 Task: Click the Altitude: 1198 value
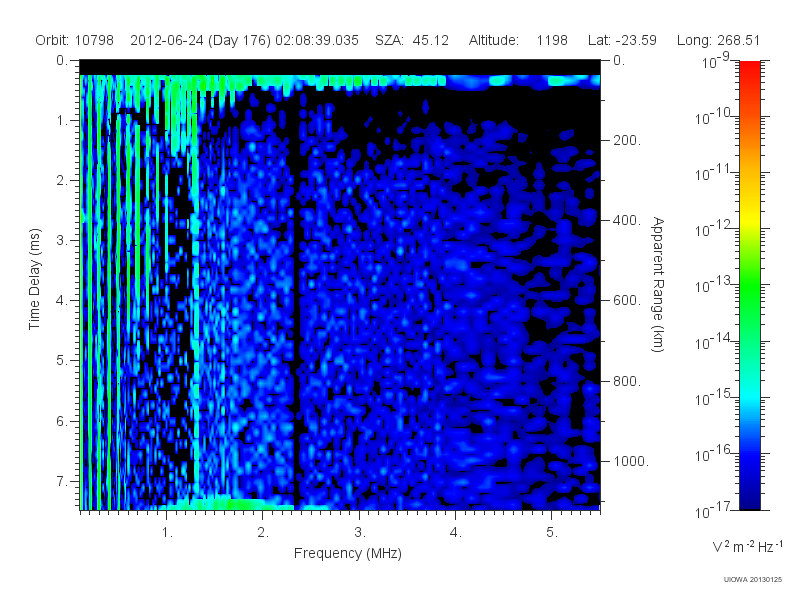(518, 40)
